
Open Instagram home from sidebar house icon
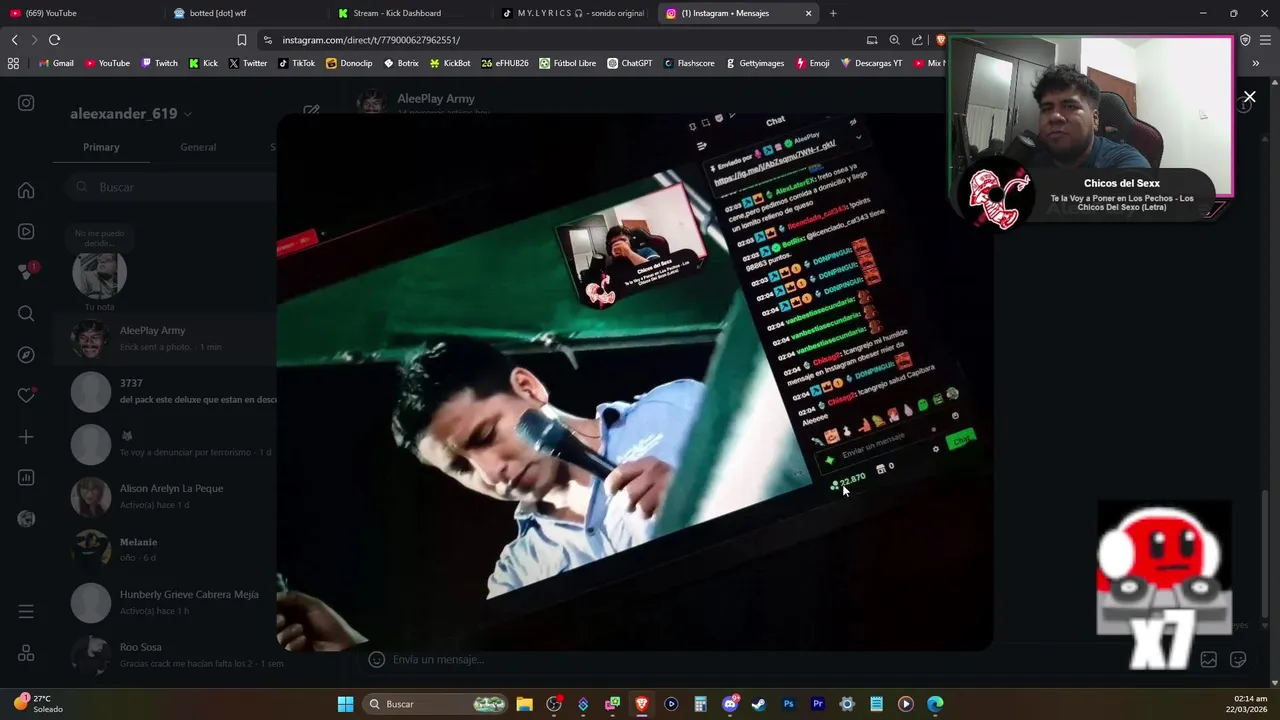pyautogui.click(x=26, y=190)
